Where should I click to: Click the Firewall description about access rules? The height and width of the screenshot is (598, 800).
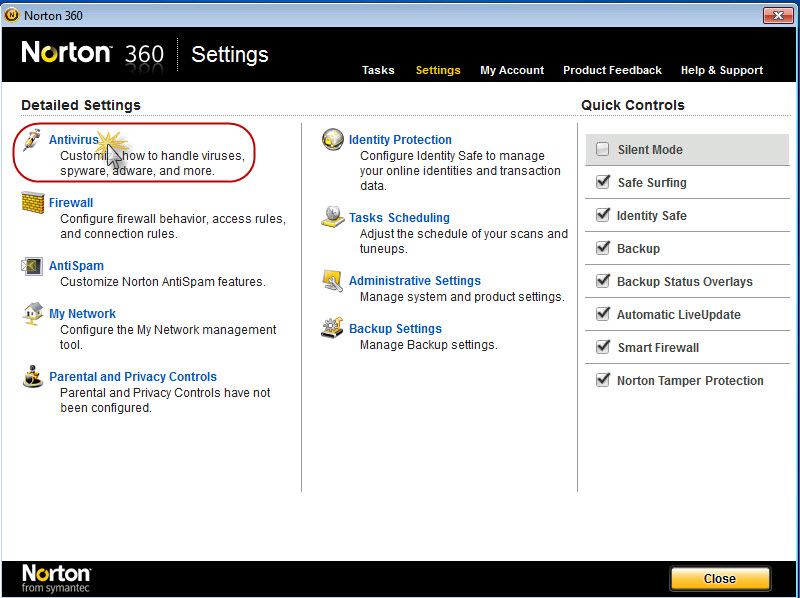[x=173, y=226]
